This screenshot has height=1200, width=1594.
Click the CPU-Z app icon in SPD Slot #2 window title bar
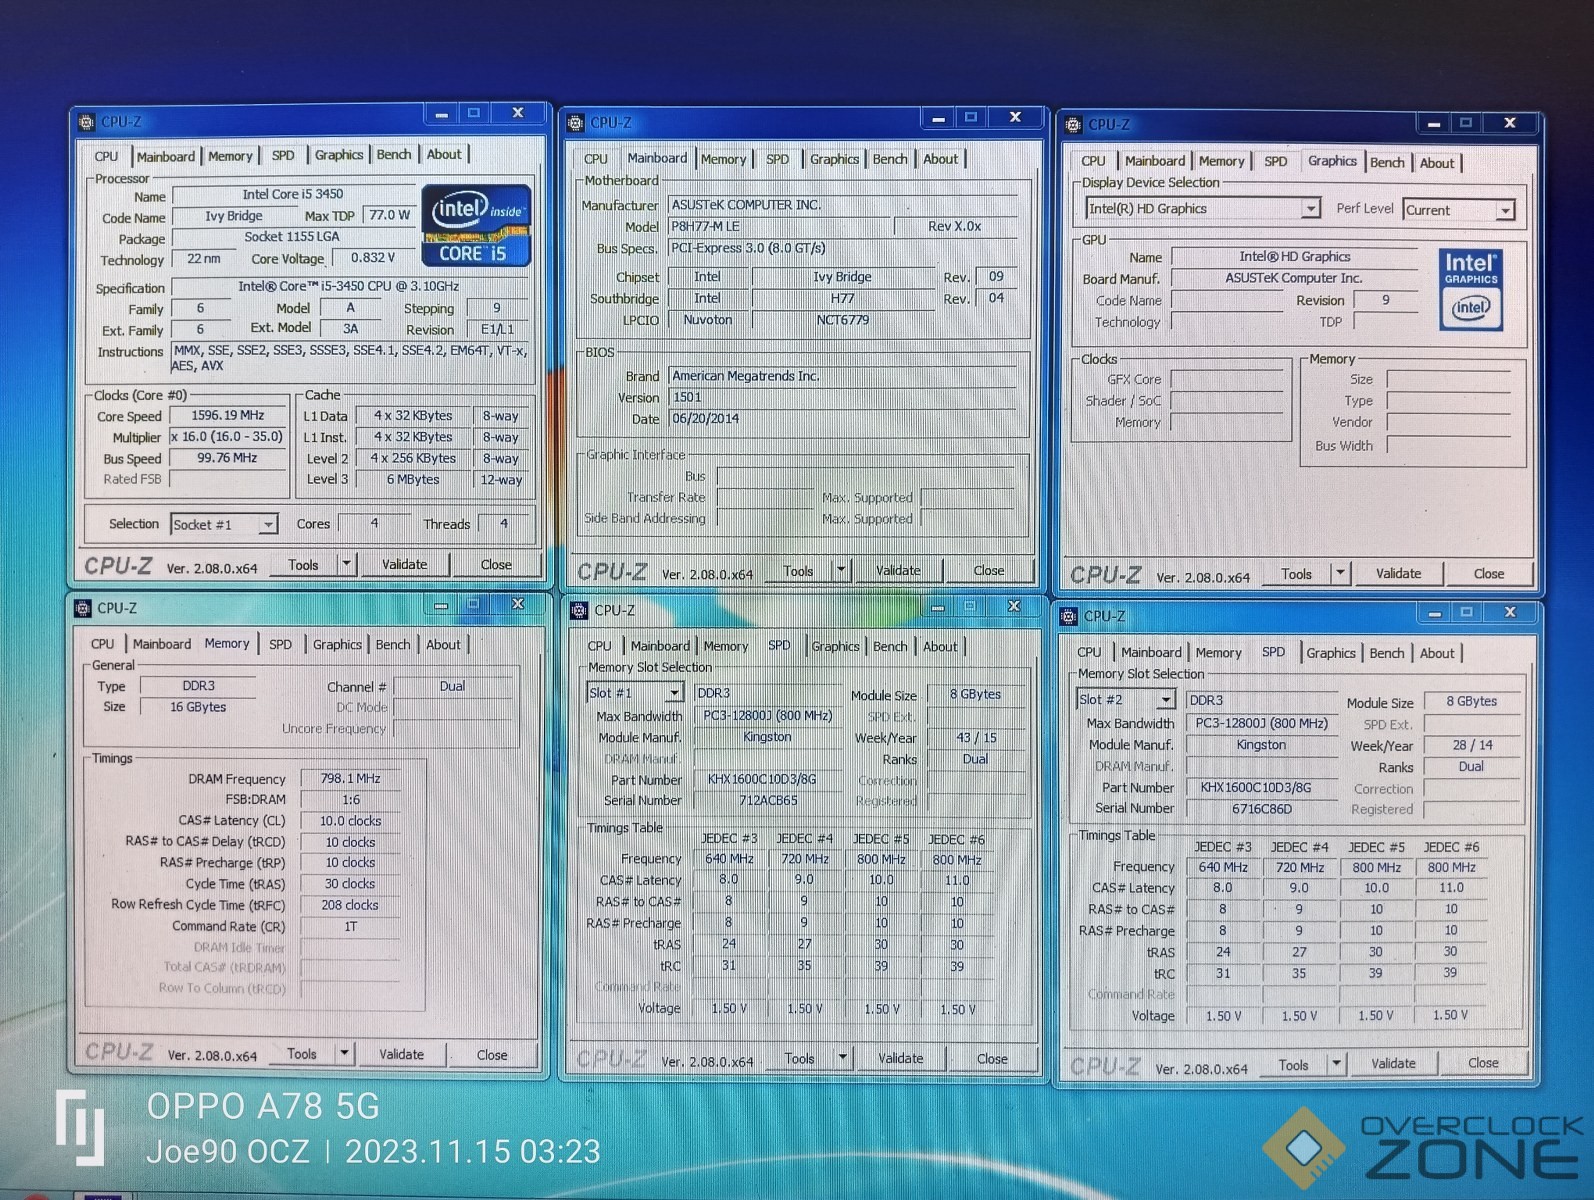pos(1069,616)
